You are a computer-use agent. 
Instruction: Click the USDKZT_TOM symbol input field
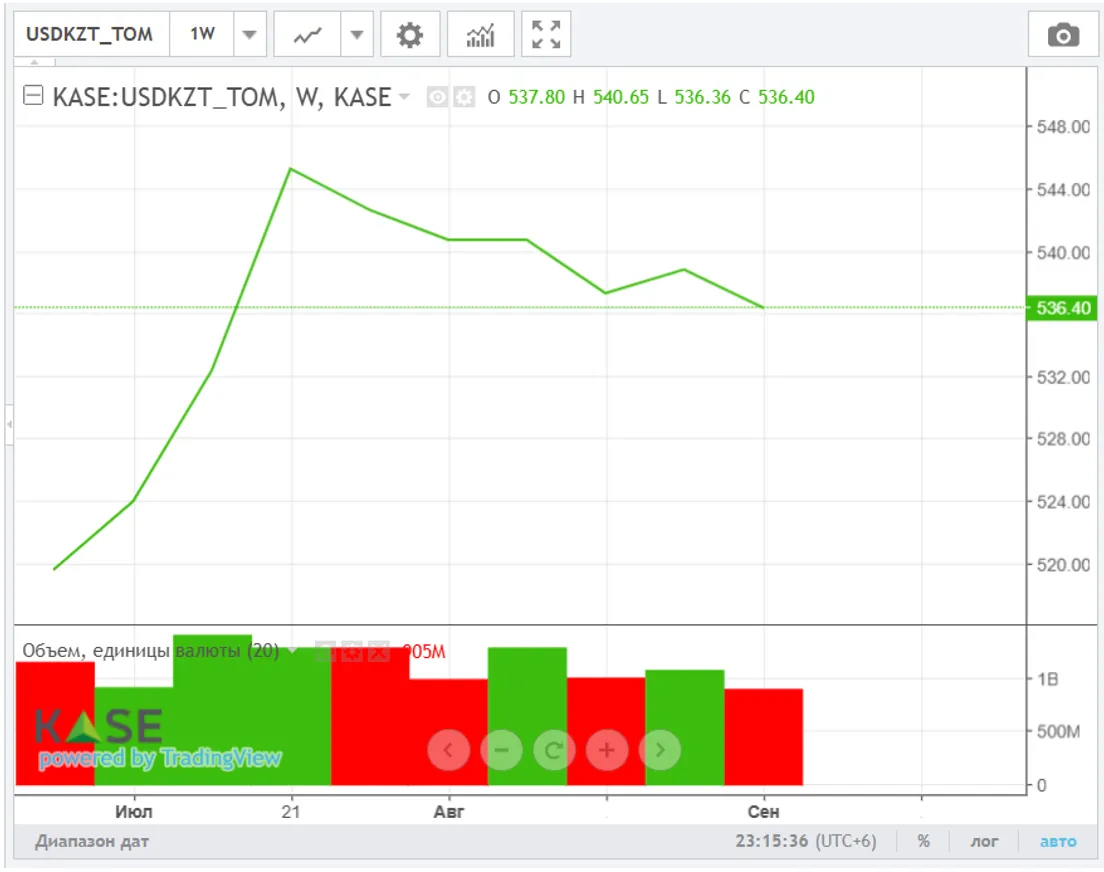coord(90,35)
